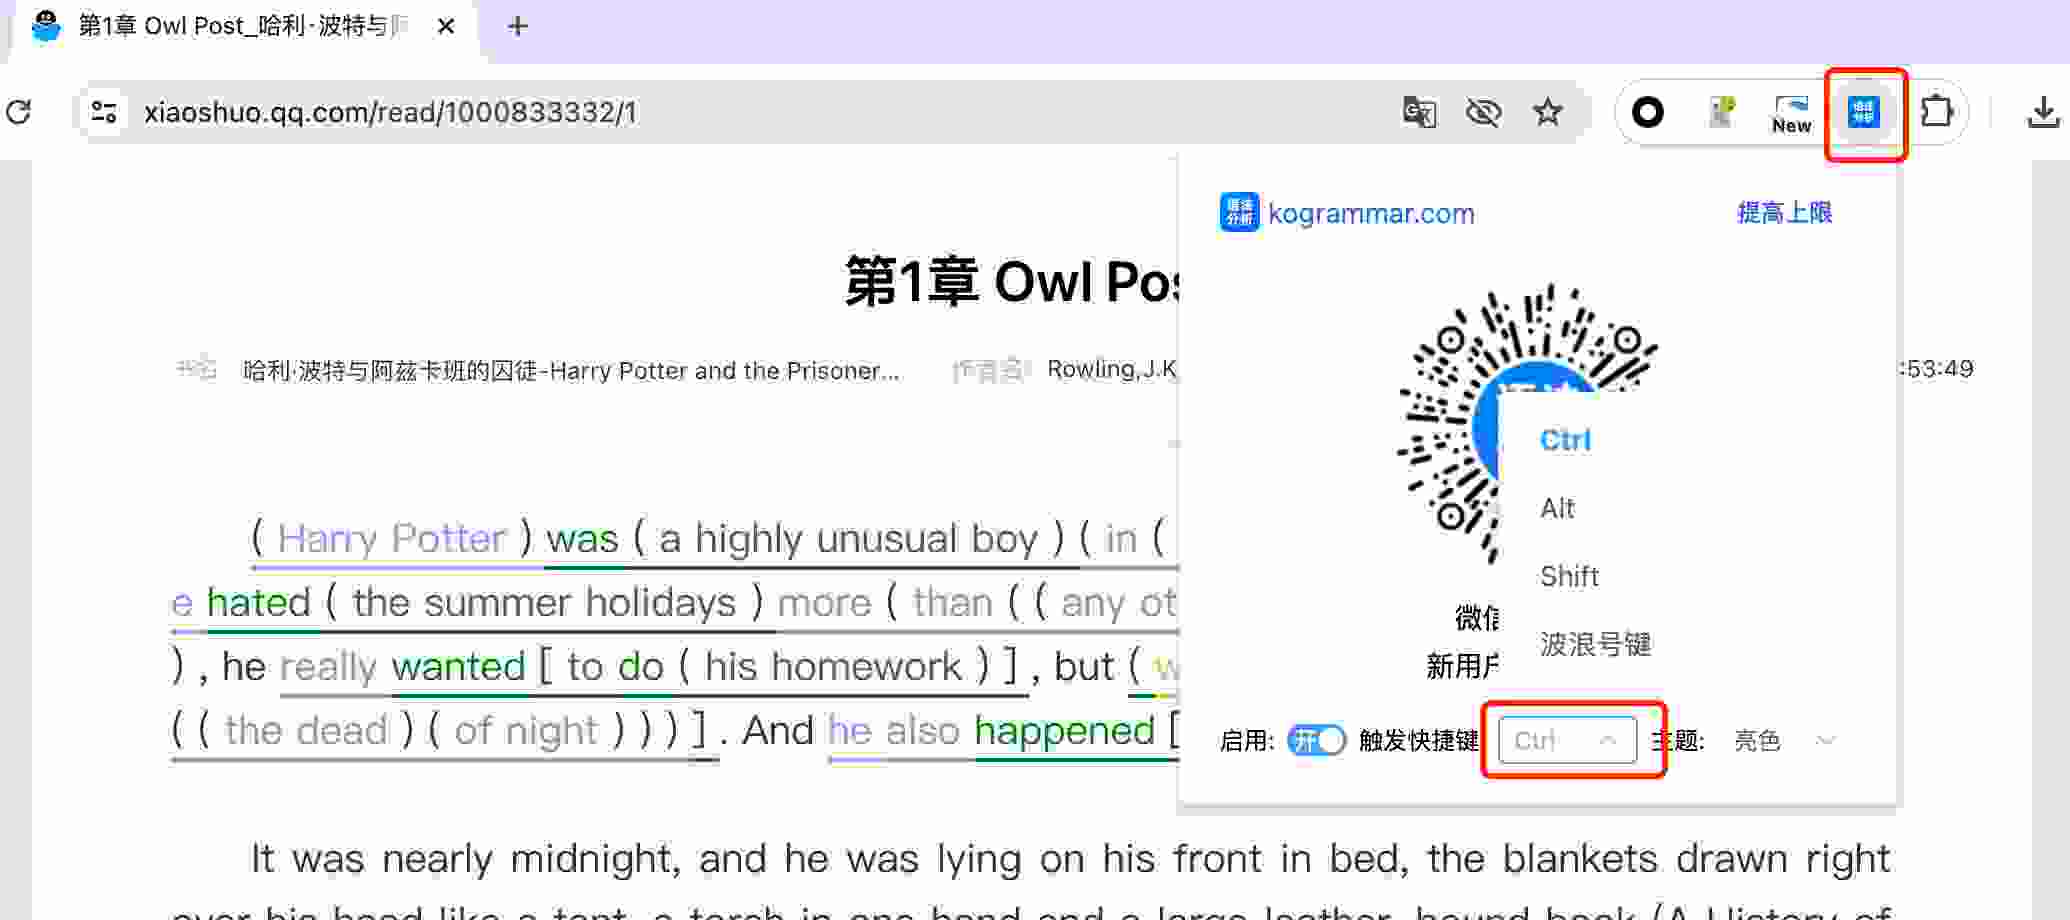Bookmark this page with the star icon
The image size is (2070, 920).
tap(1547, 112)
